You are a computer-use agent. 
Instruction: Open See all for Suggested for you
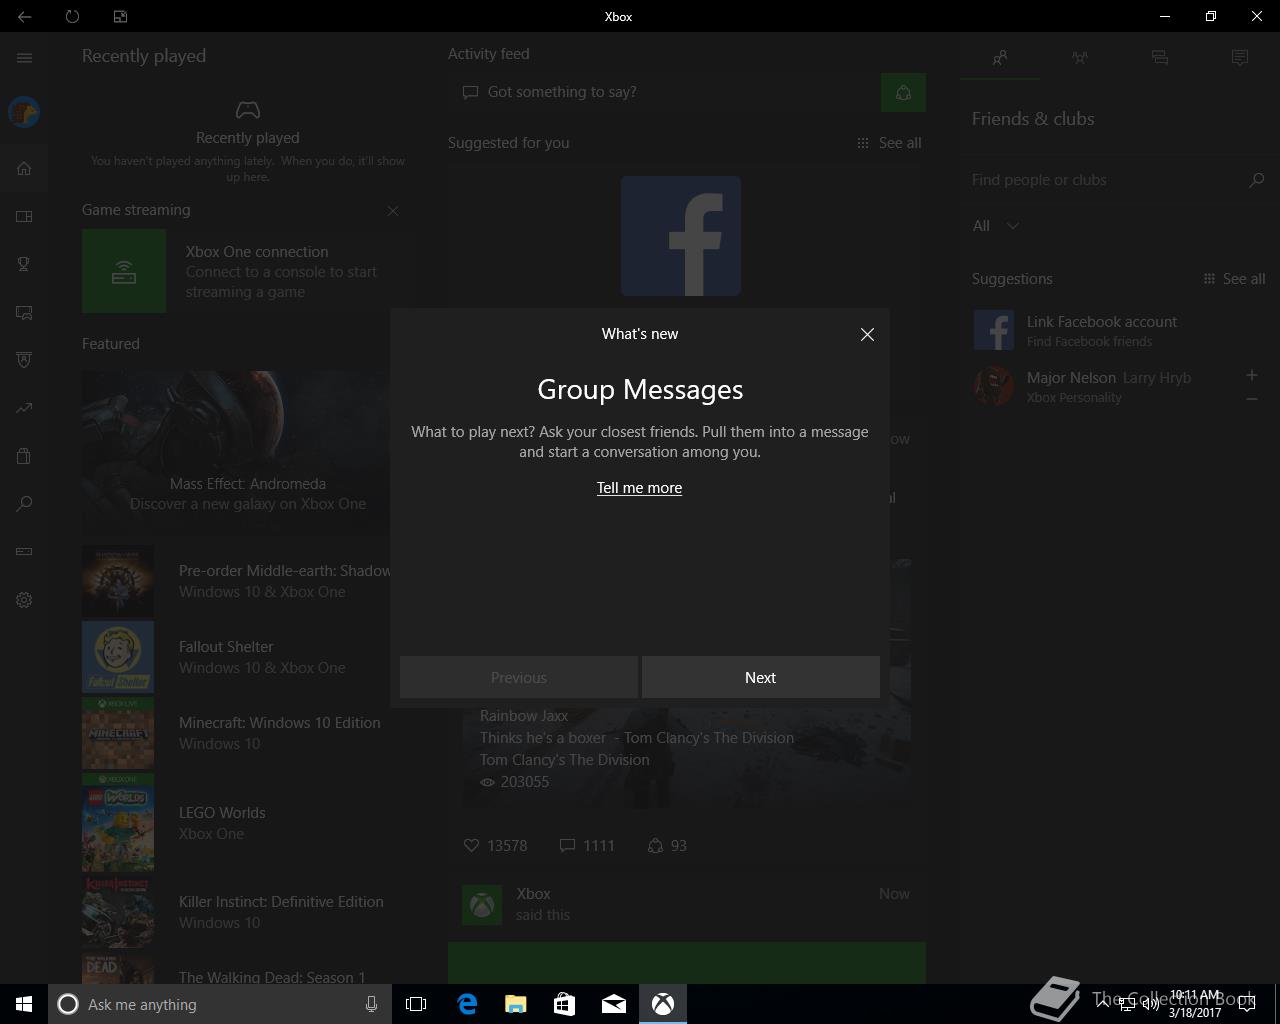pos(889,143)
